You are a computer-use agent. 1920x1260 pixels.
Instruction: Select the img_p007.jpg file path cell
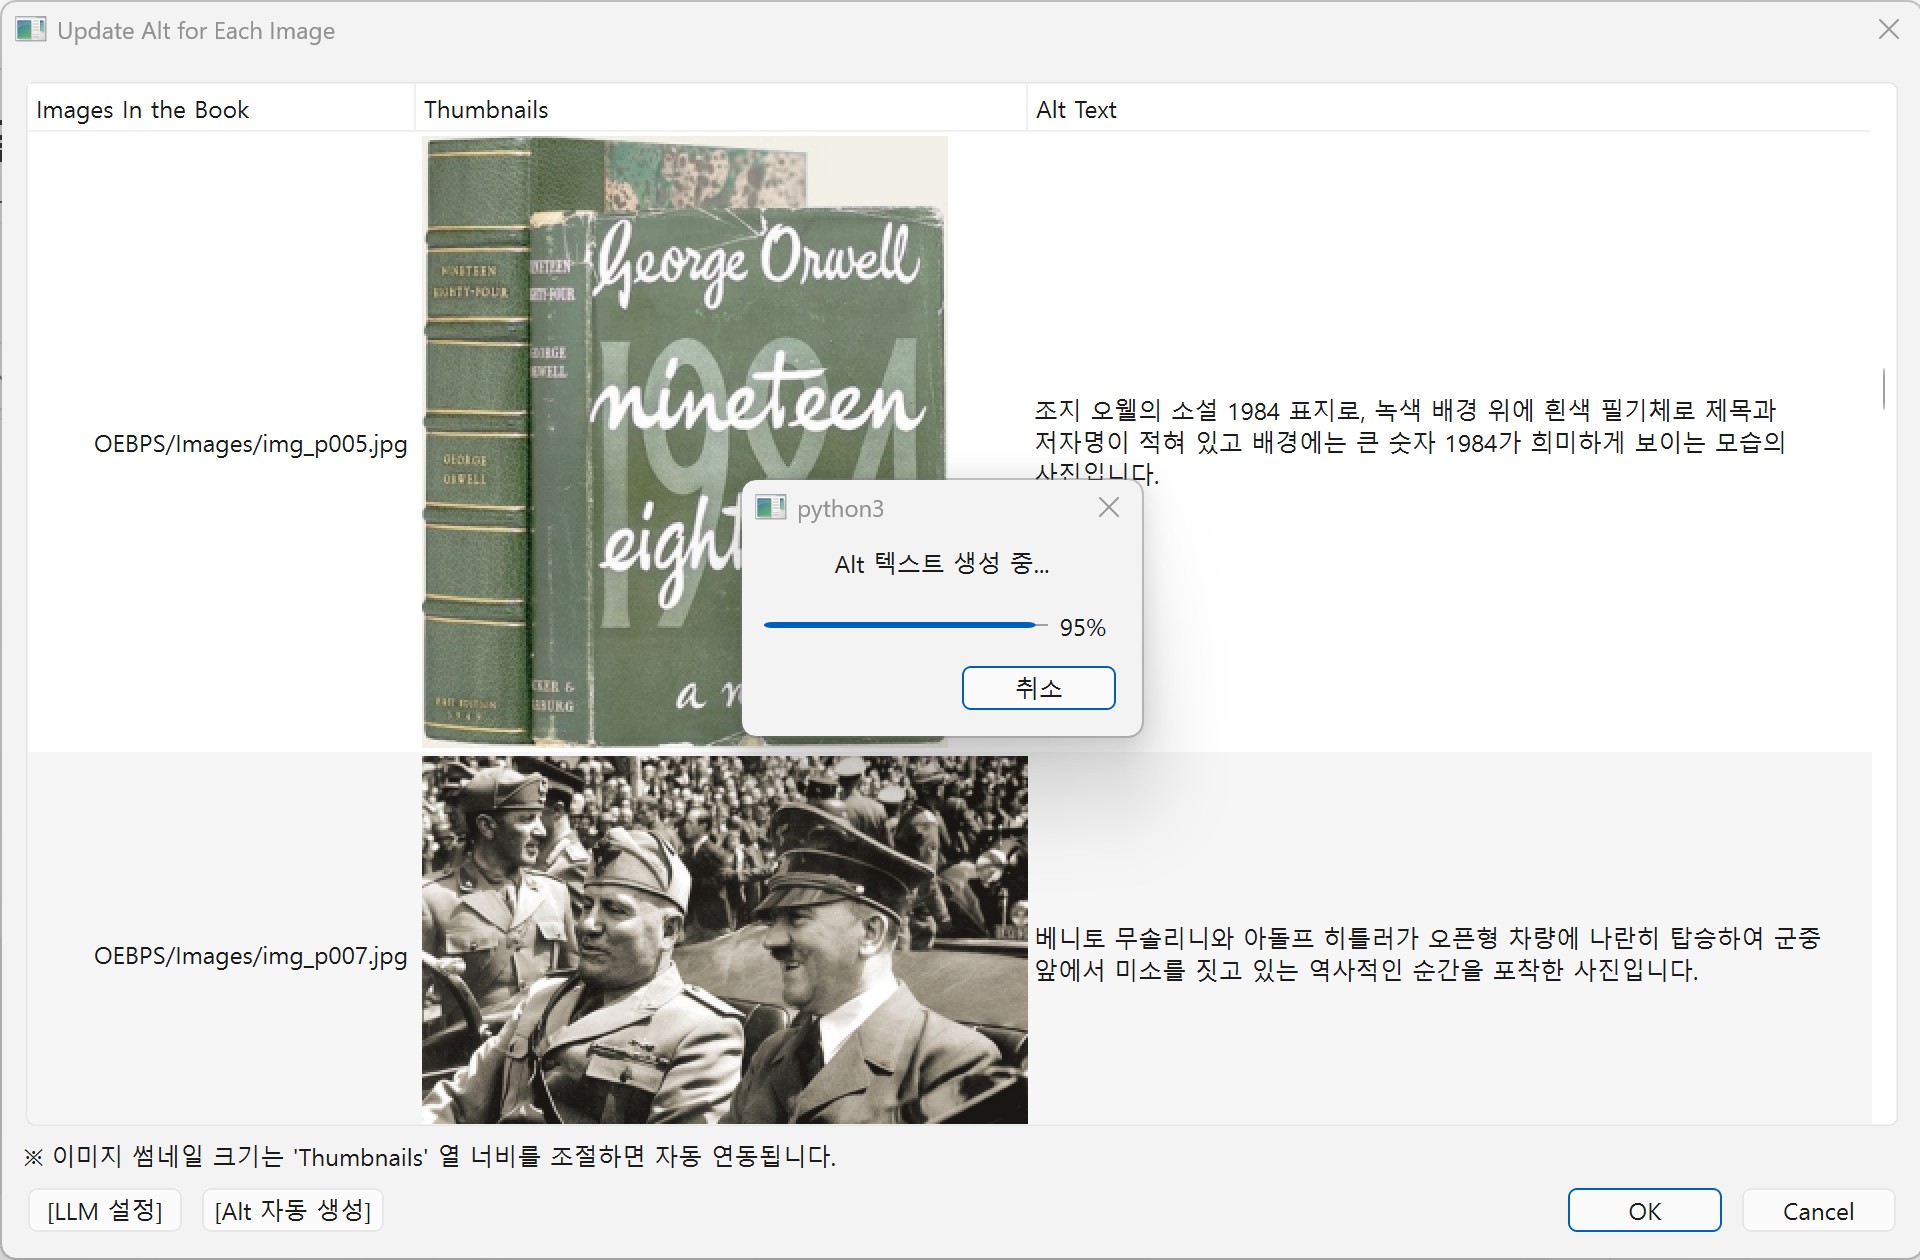click(x=250, y=956)
